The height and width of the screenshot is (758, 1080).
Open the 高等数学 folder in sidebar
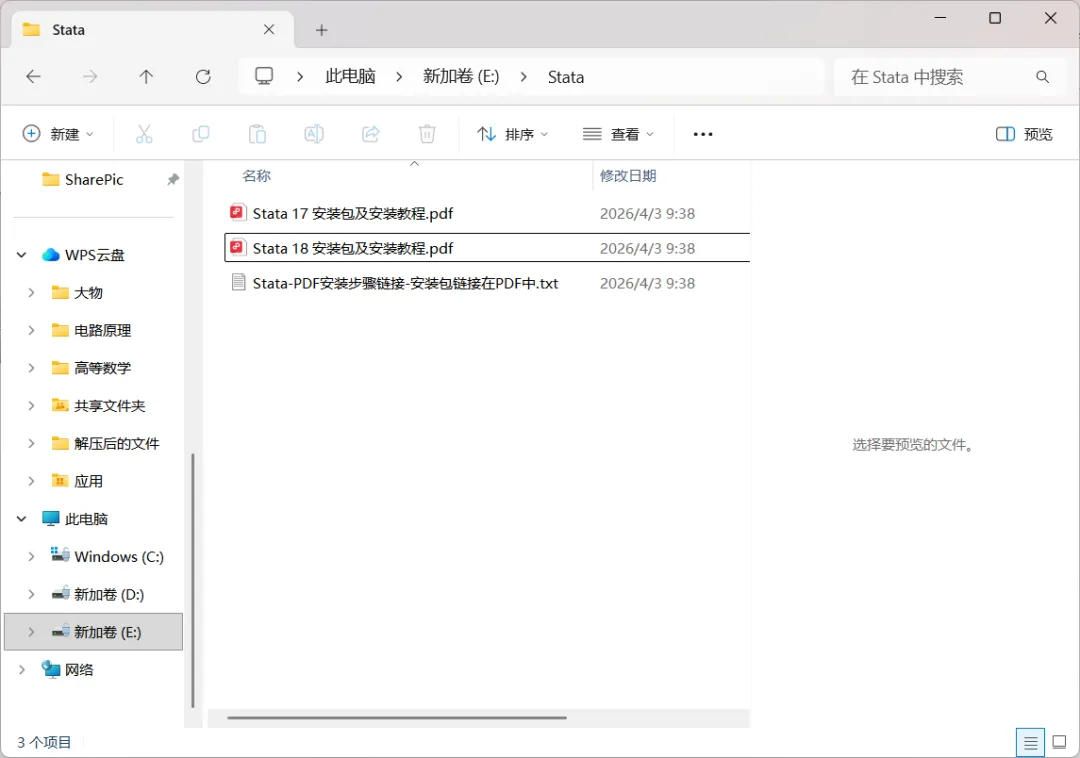(91, 368)
